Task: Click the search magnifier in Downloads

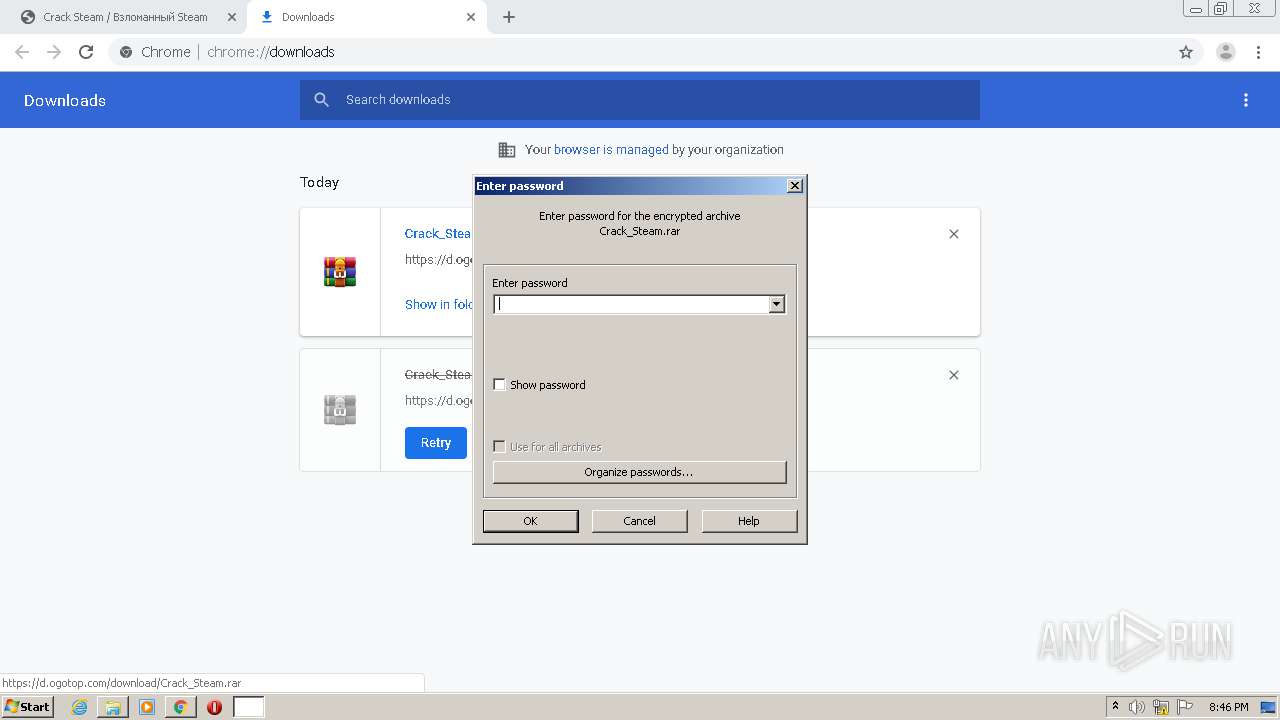Action: pos(321,100)
